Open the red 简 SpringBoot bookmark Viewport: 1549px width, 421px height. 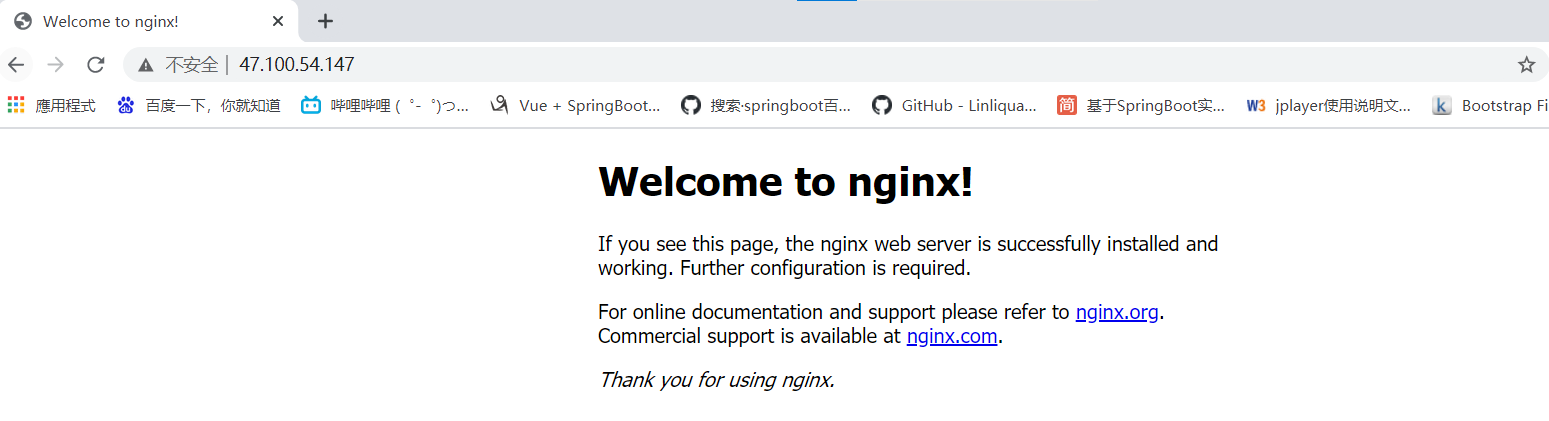1141,105
